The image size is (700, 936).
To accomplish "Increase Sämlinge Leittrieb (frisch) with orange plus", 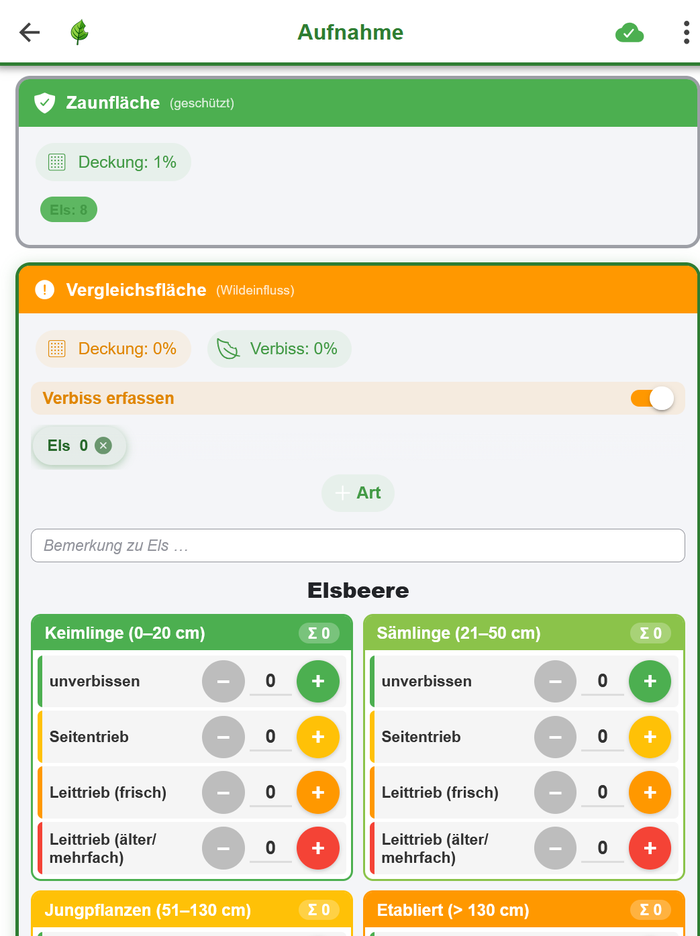I will [650, 792].
